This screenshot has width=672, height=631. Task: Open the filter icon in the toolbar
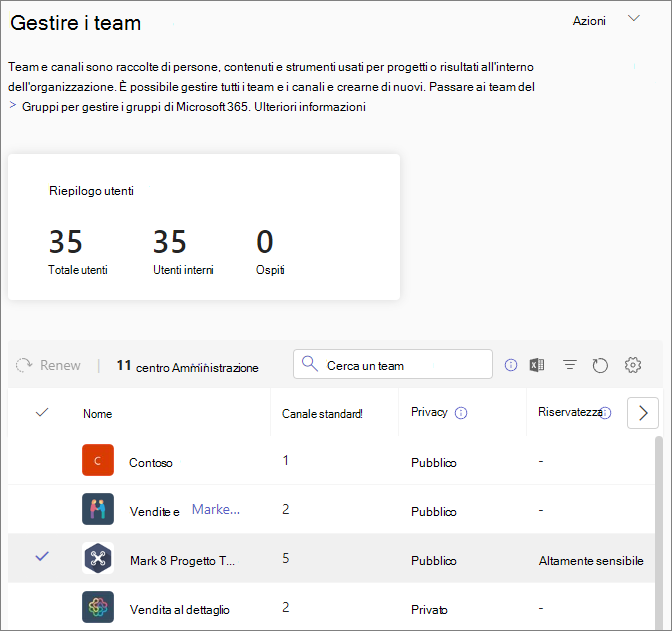570,365
